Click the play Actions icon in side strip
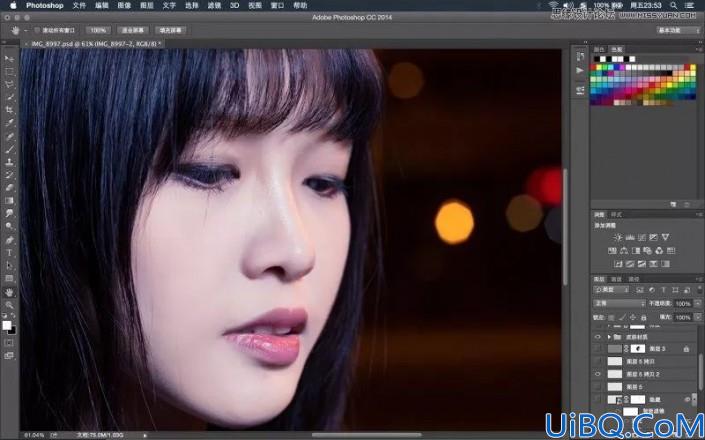Viewport: 705px width, 440px height. click(580, 71)
